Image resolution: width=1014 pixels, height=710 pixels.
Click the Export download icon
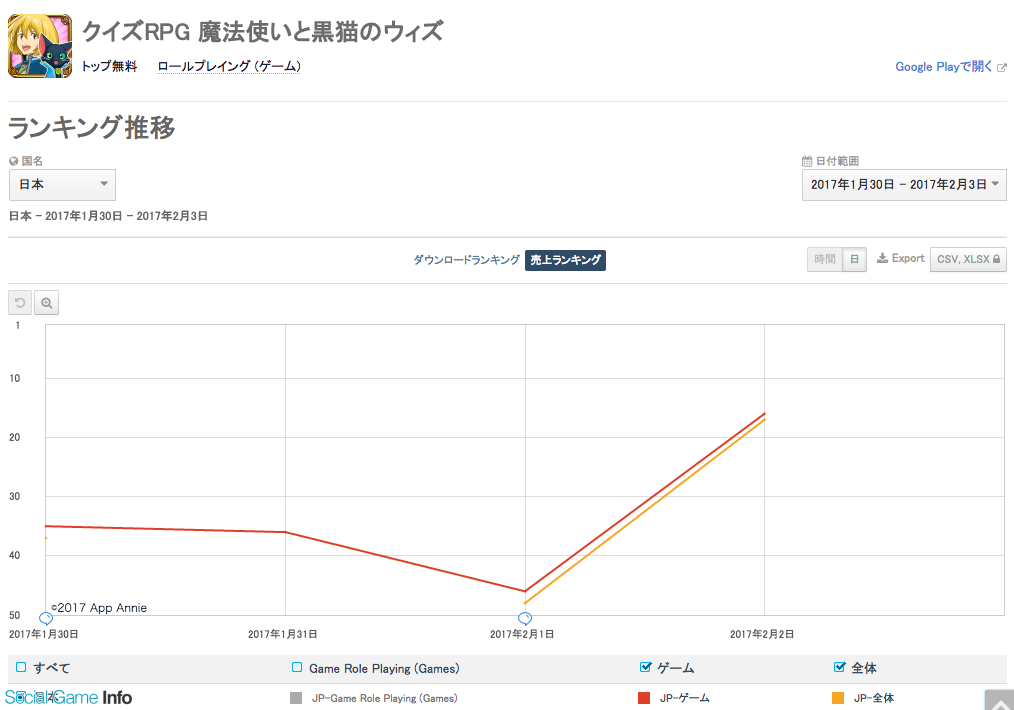[x=882, y=259]
